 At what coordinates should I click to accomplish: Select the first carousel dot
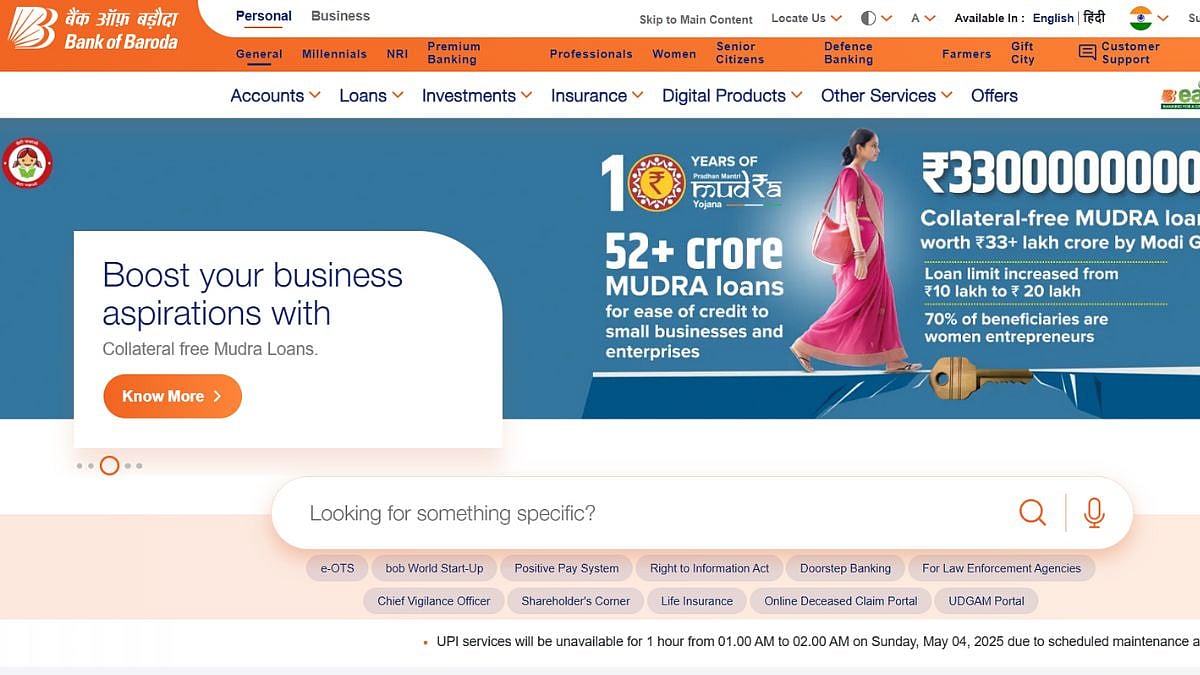pyautogui.click(x=80, y=466)
